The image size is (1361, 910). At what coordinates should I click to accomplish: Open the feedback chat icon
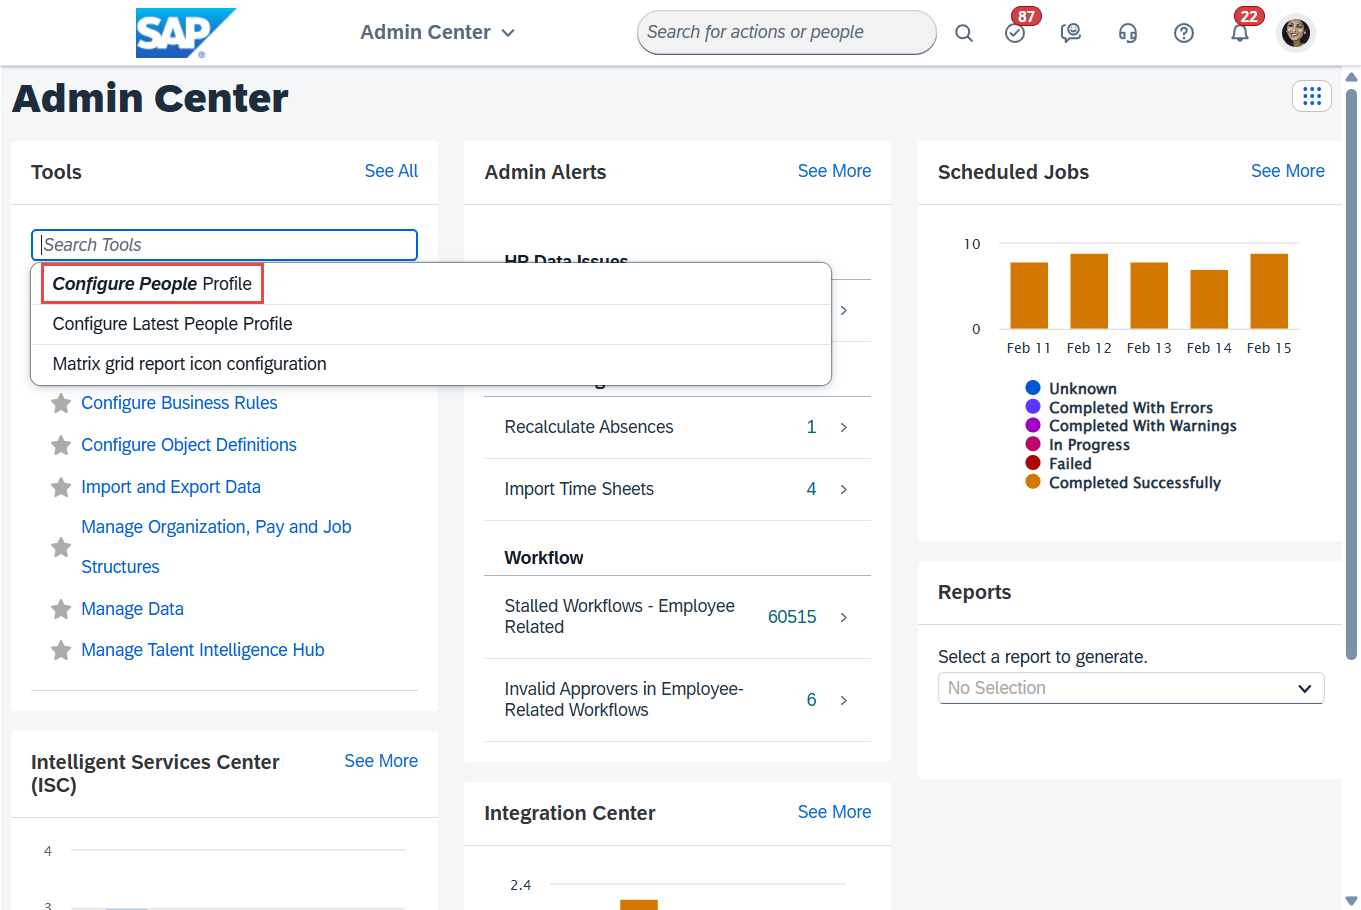[x=1071, y=33]
